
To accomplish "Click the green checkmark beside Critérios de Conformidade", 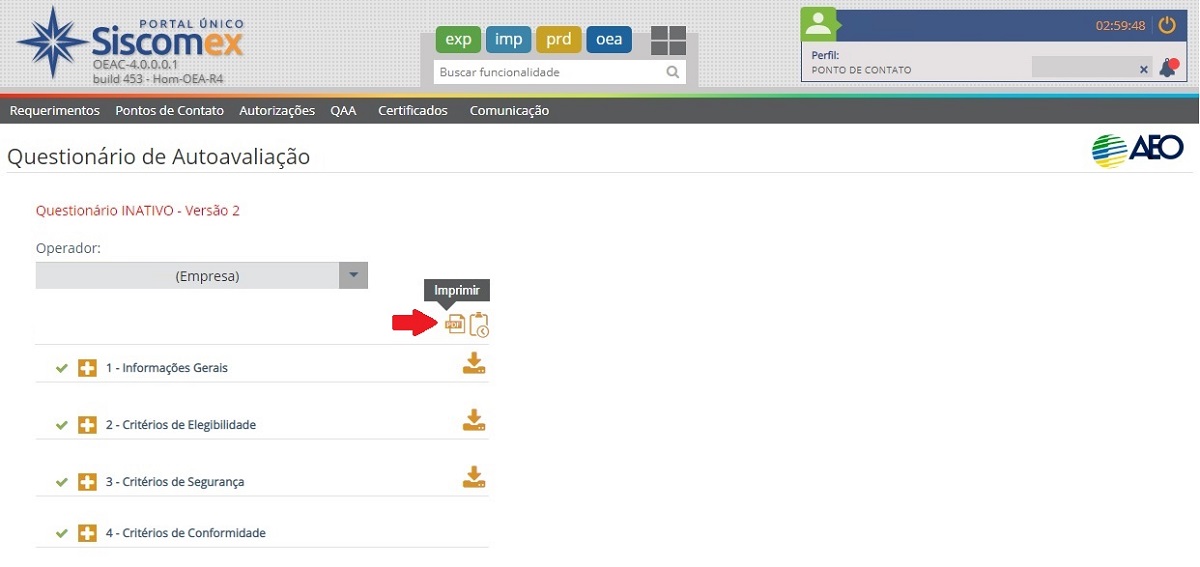I will pos(62,533).
